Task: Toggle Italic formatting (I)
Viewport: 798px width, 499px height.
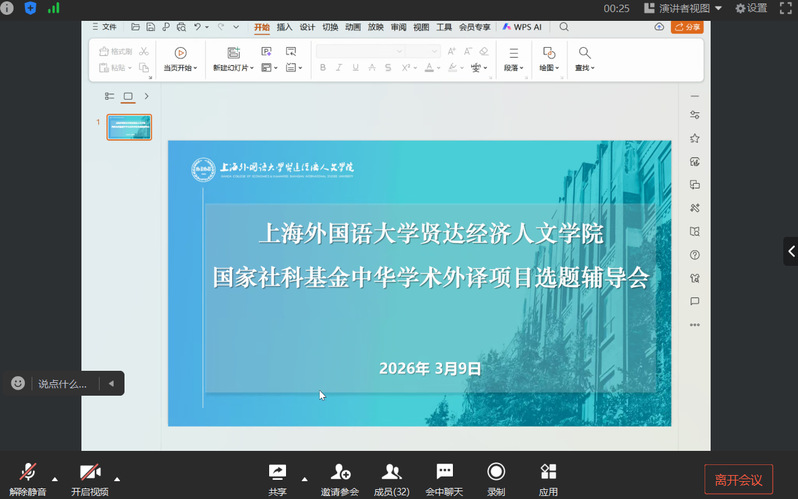Action: click(339, 68)
